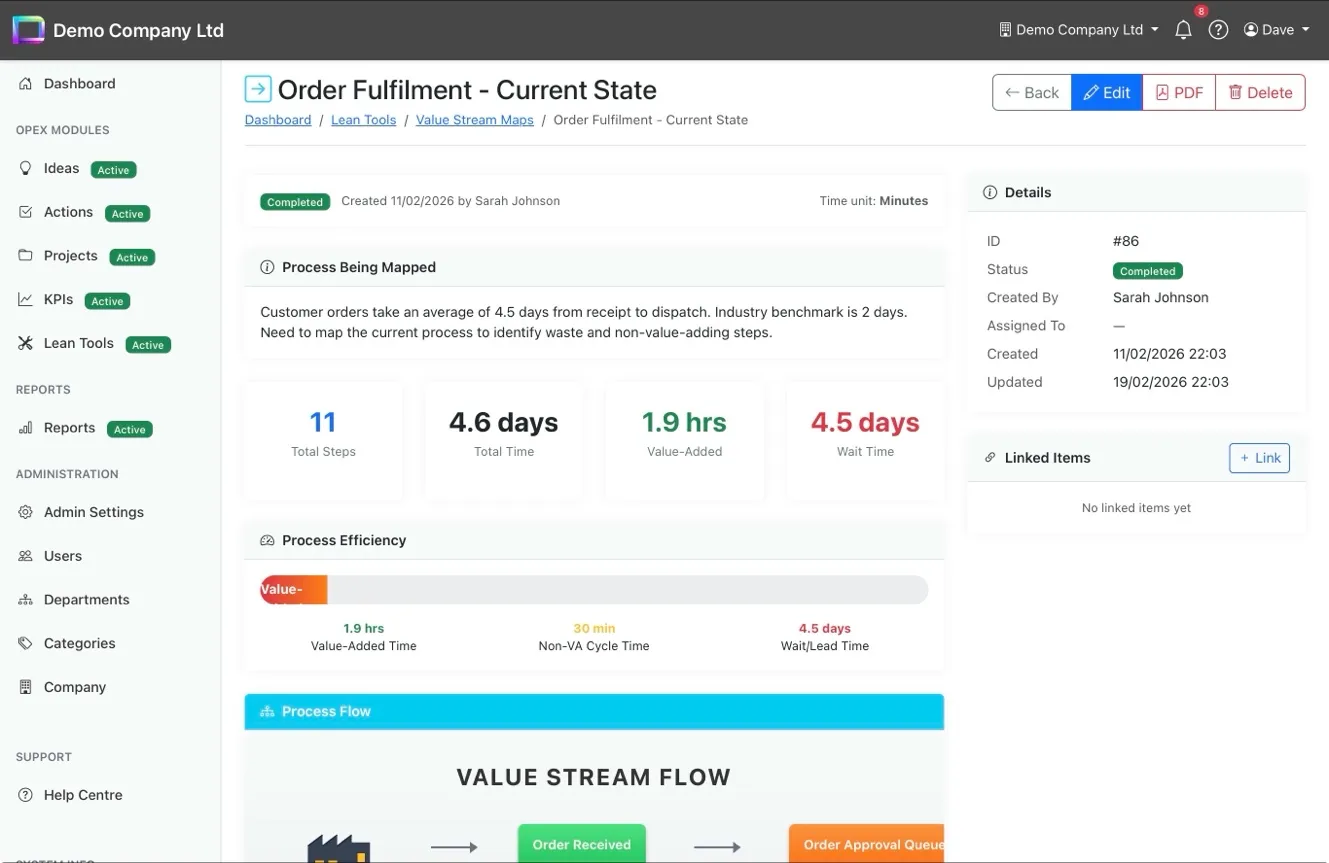This screenshot has height=863, width=1329.
Task: Expand the Dave user account menu
Action: (x=1276, y=29)
